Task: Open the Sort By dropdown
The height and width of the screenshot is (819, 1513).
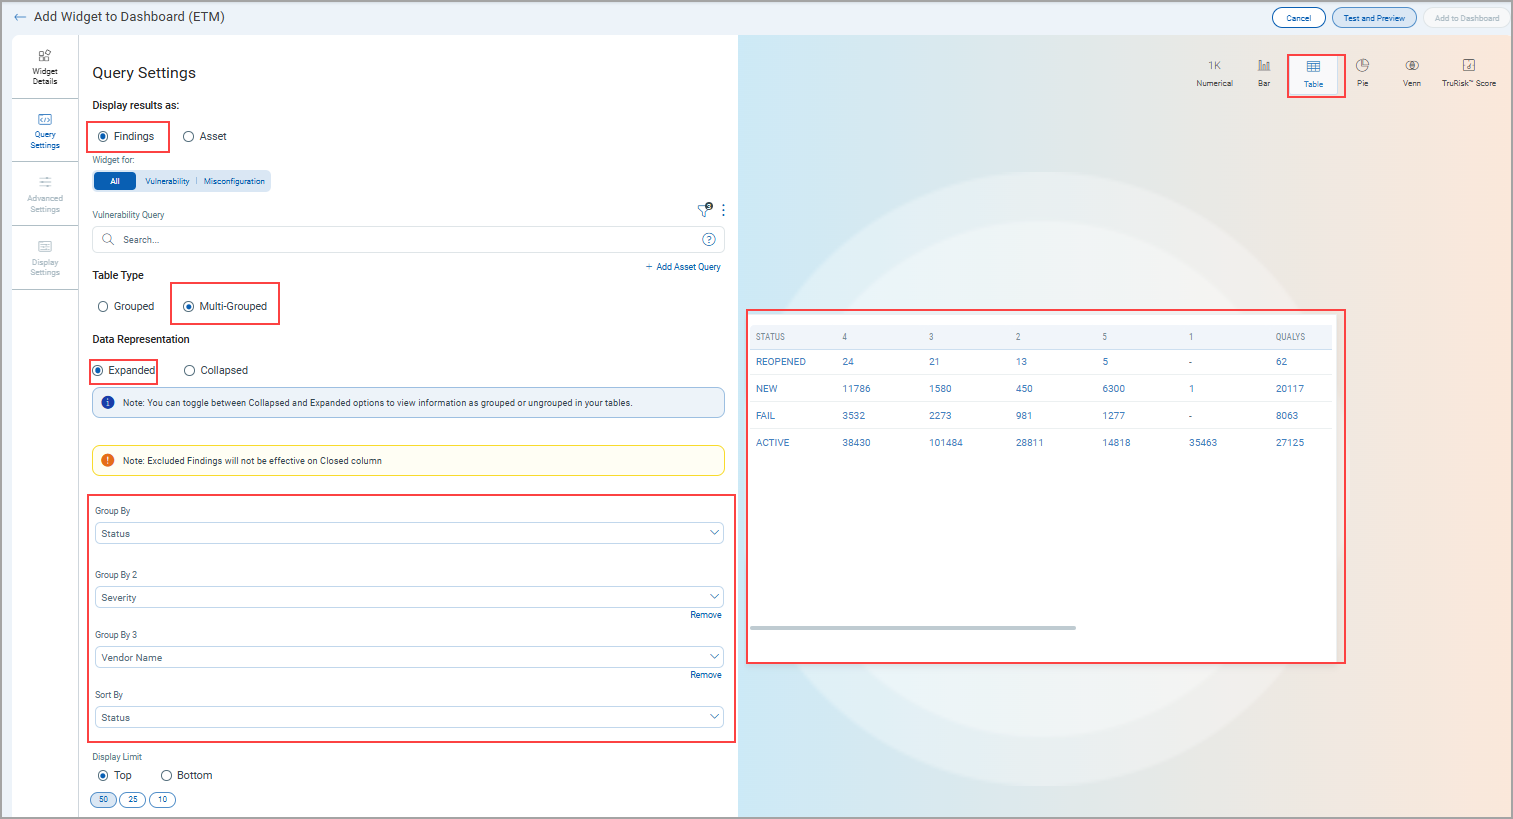Action: (x=408, y=717)
